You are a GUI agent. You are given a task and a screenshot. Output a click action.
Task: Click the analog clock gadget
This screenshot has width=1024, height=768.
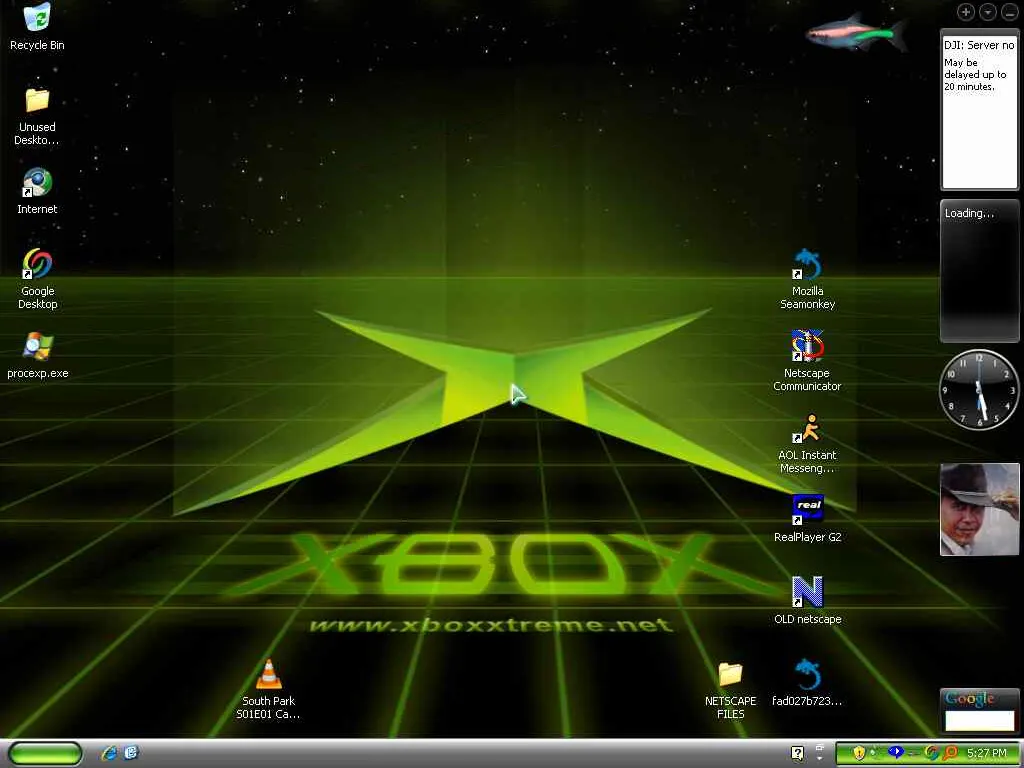[979, 390]
